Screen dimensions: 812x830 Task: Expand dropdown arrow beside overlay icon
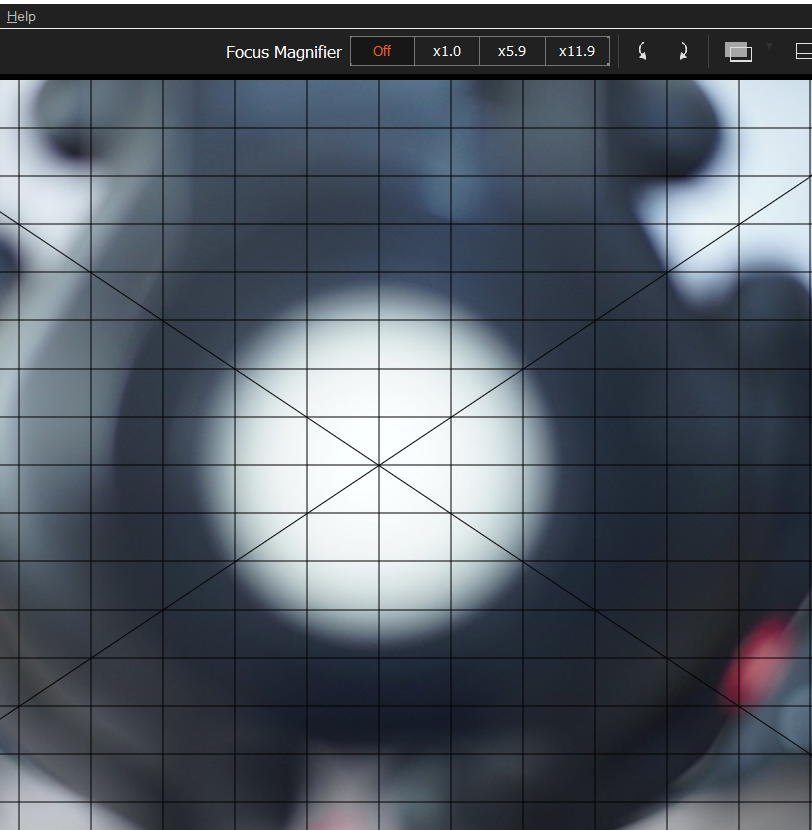[769, 46]
